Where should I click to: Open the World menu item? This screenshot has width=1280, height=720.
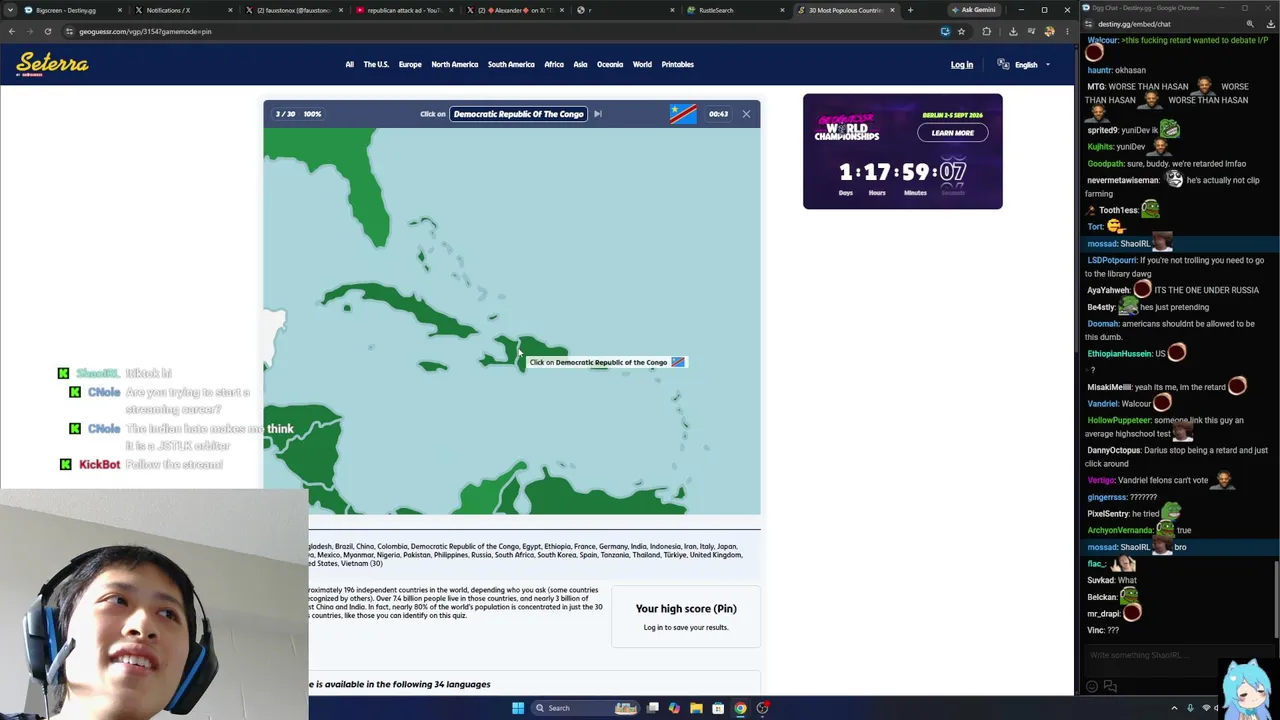(642, 65)
